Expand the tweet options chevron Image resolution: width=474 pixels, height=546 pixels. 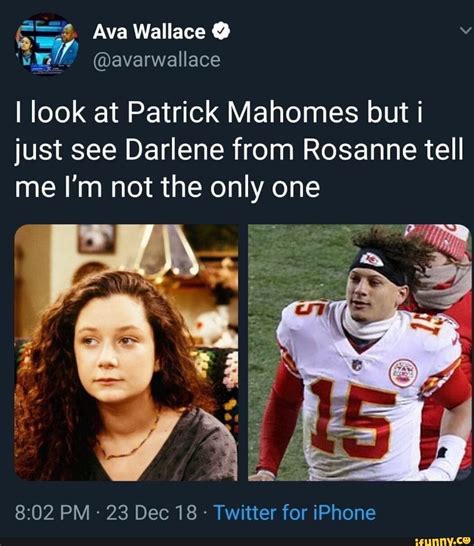click(x=465, y=31)
